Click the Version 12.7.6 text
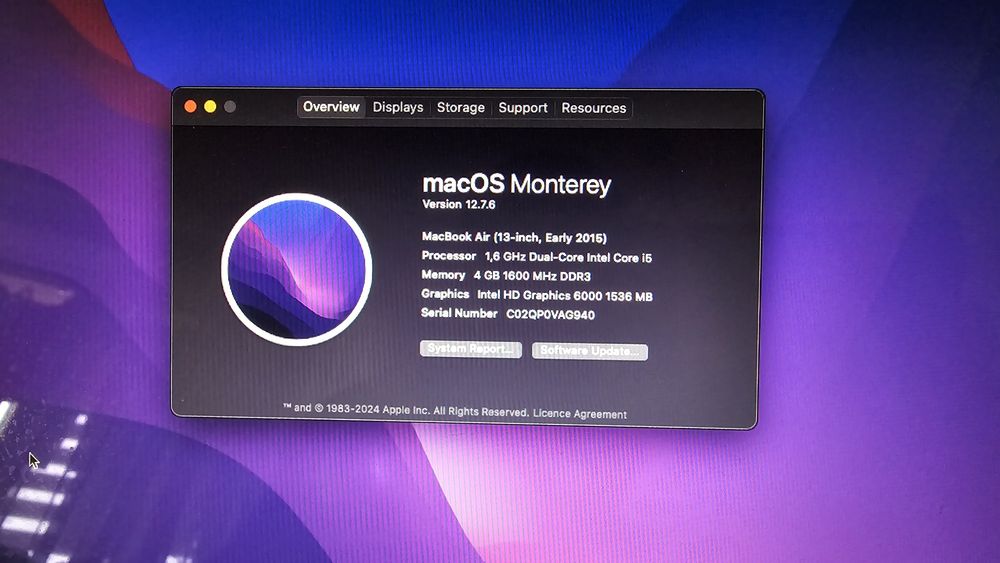 (459, 204)
